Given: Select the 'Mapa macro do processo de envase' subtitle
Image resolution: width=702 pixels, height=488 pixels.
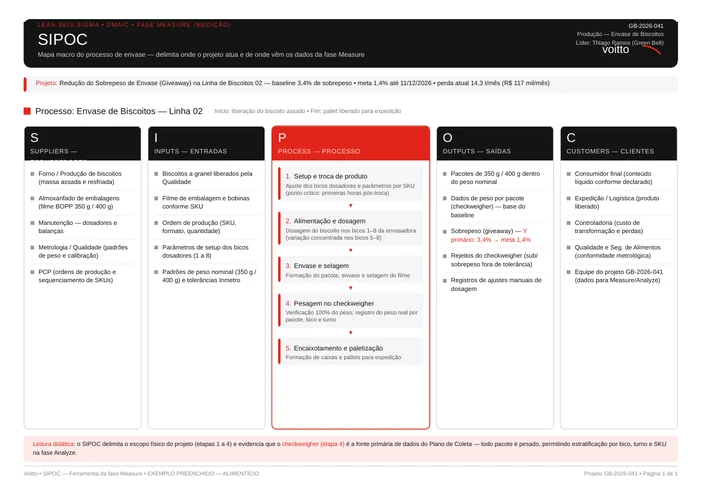Looking at the screenshot, I should tap(201, 55).
